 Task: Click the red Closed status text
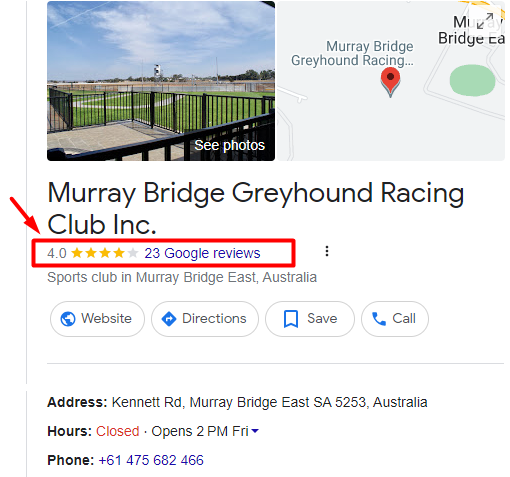118,431
